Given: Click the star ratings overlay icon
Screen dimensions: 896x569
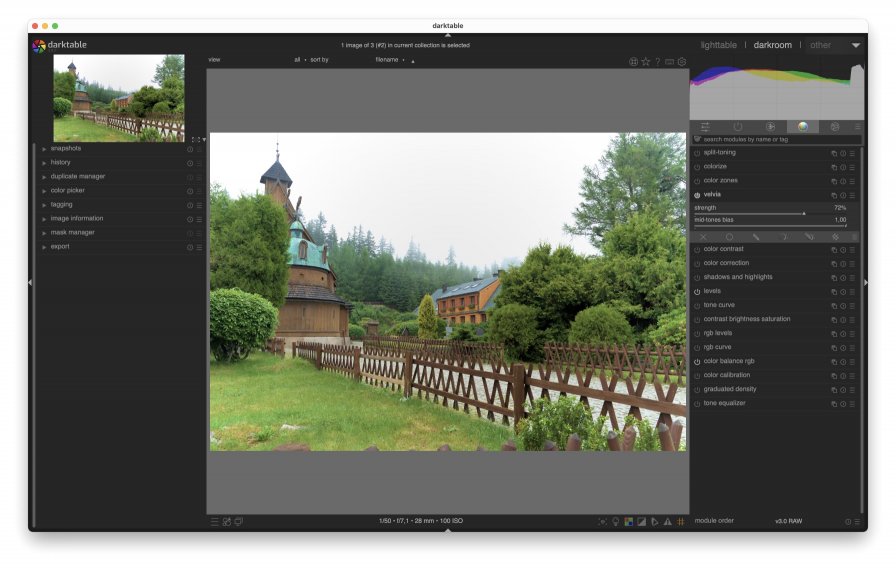Looking at the screenshot, I should pos(646,62).
